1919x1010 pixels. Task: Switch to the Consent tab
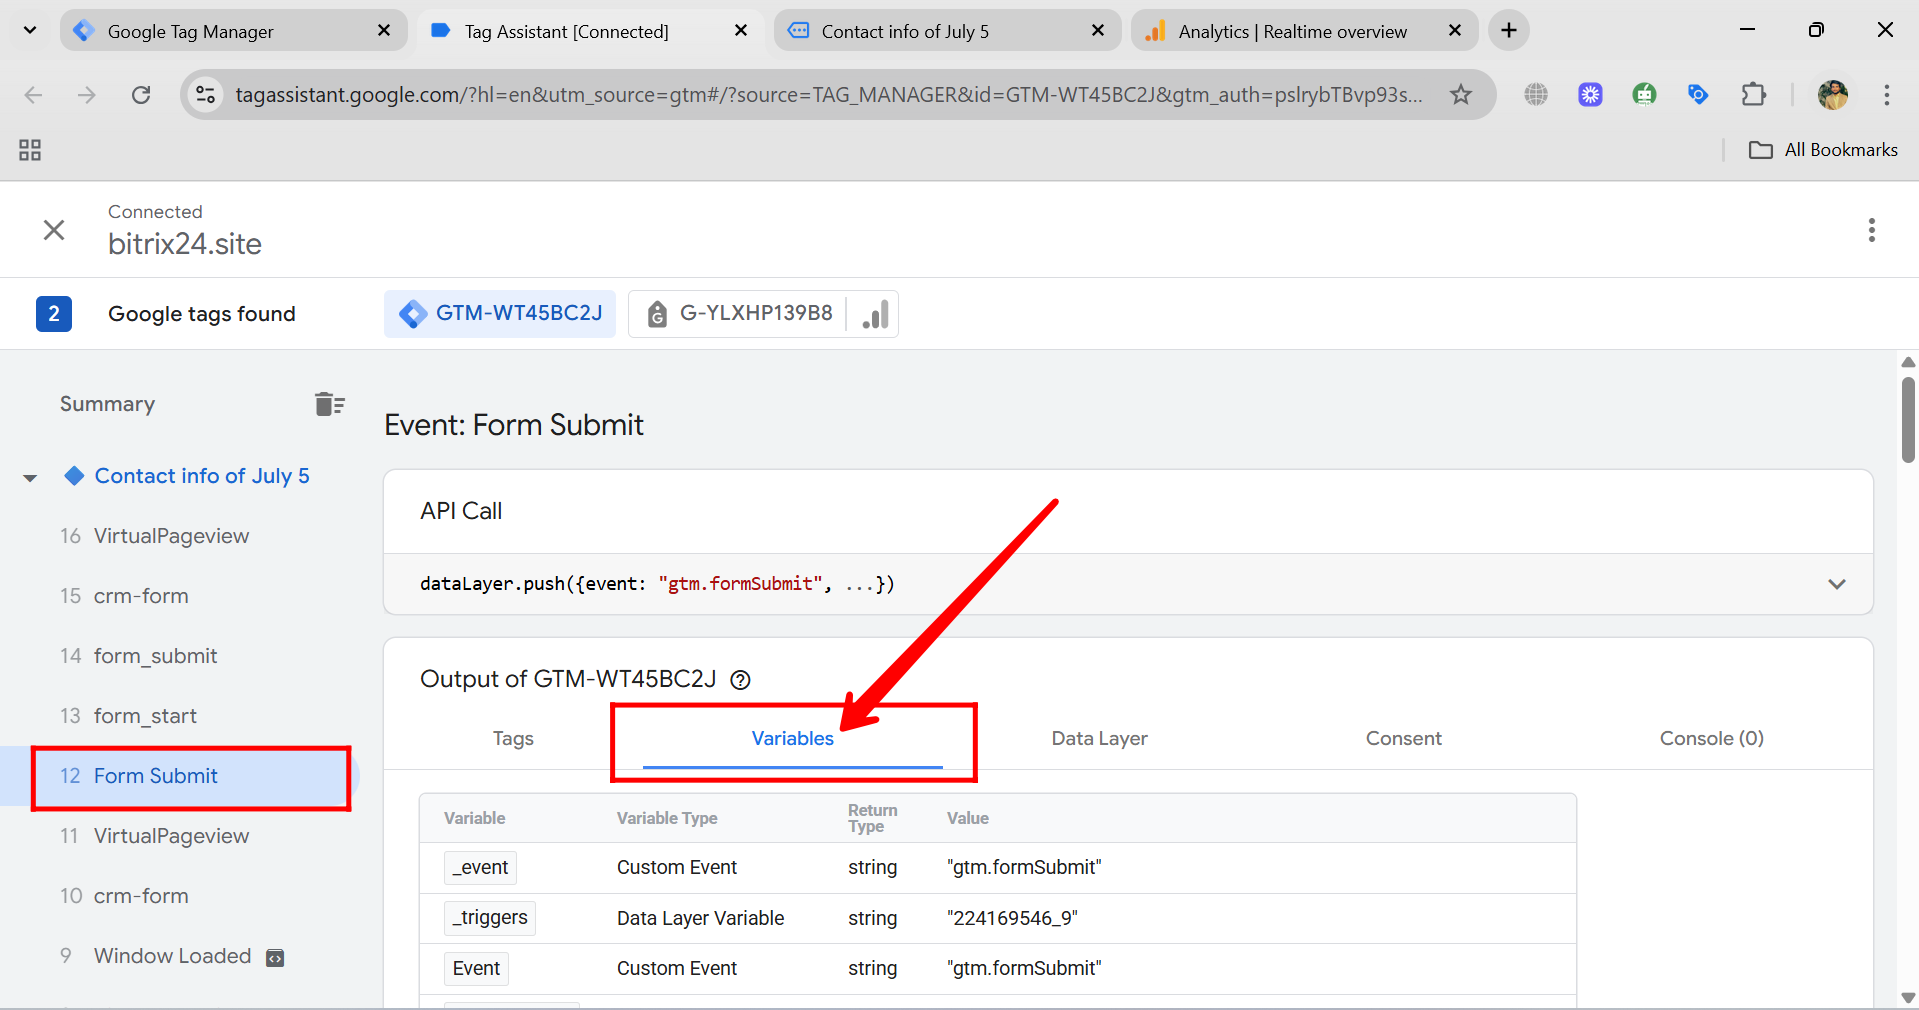(x=1404, y=738)
